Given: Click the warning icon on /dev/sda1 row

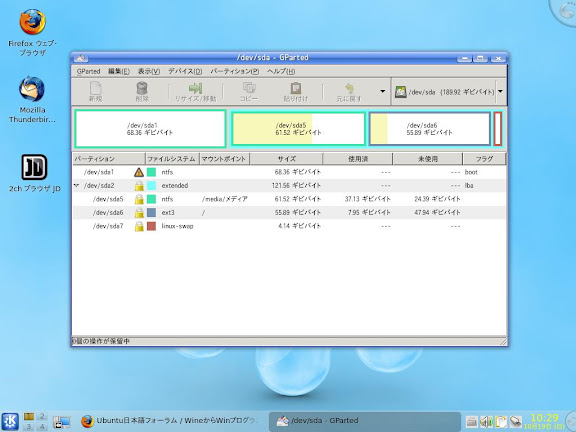Looking at the screenshot, I should click(139, 172).
